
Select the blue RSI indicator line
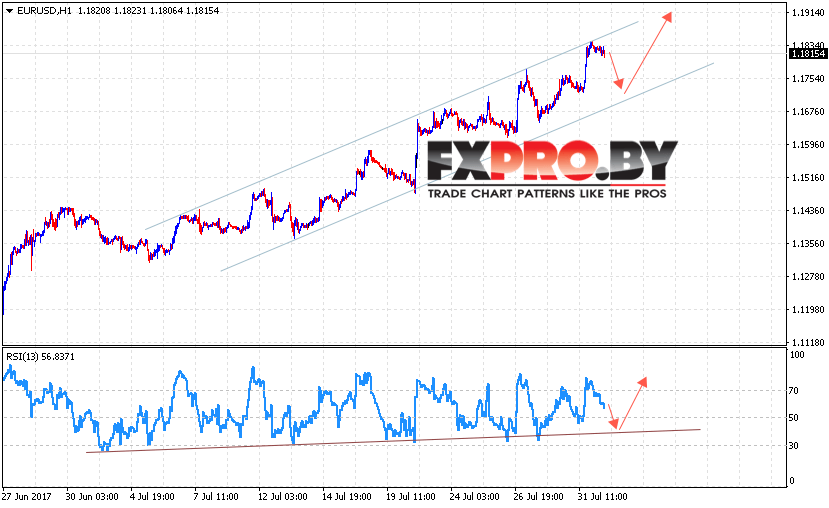click(304, 409)
